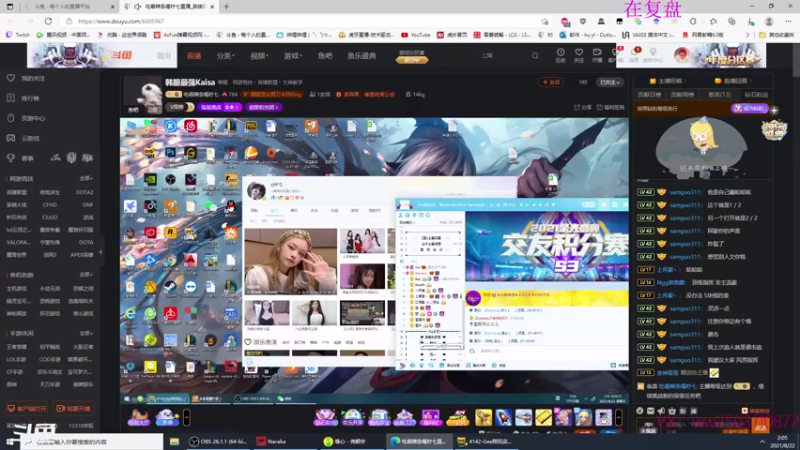Show hidden system tray icons
Image resolution: width=800 pixels, height=450 pixels.
[x=762, y=441]
